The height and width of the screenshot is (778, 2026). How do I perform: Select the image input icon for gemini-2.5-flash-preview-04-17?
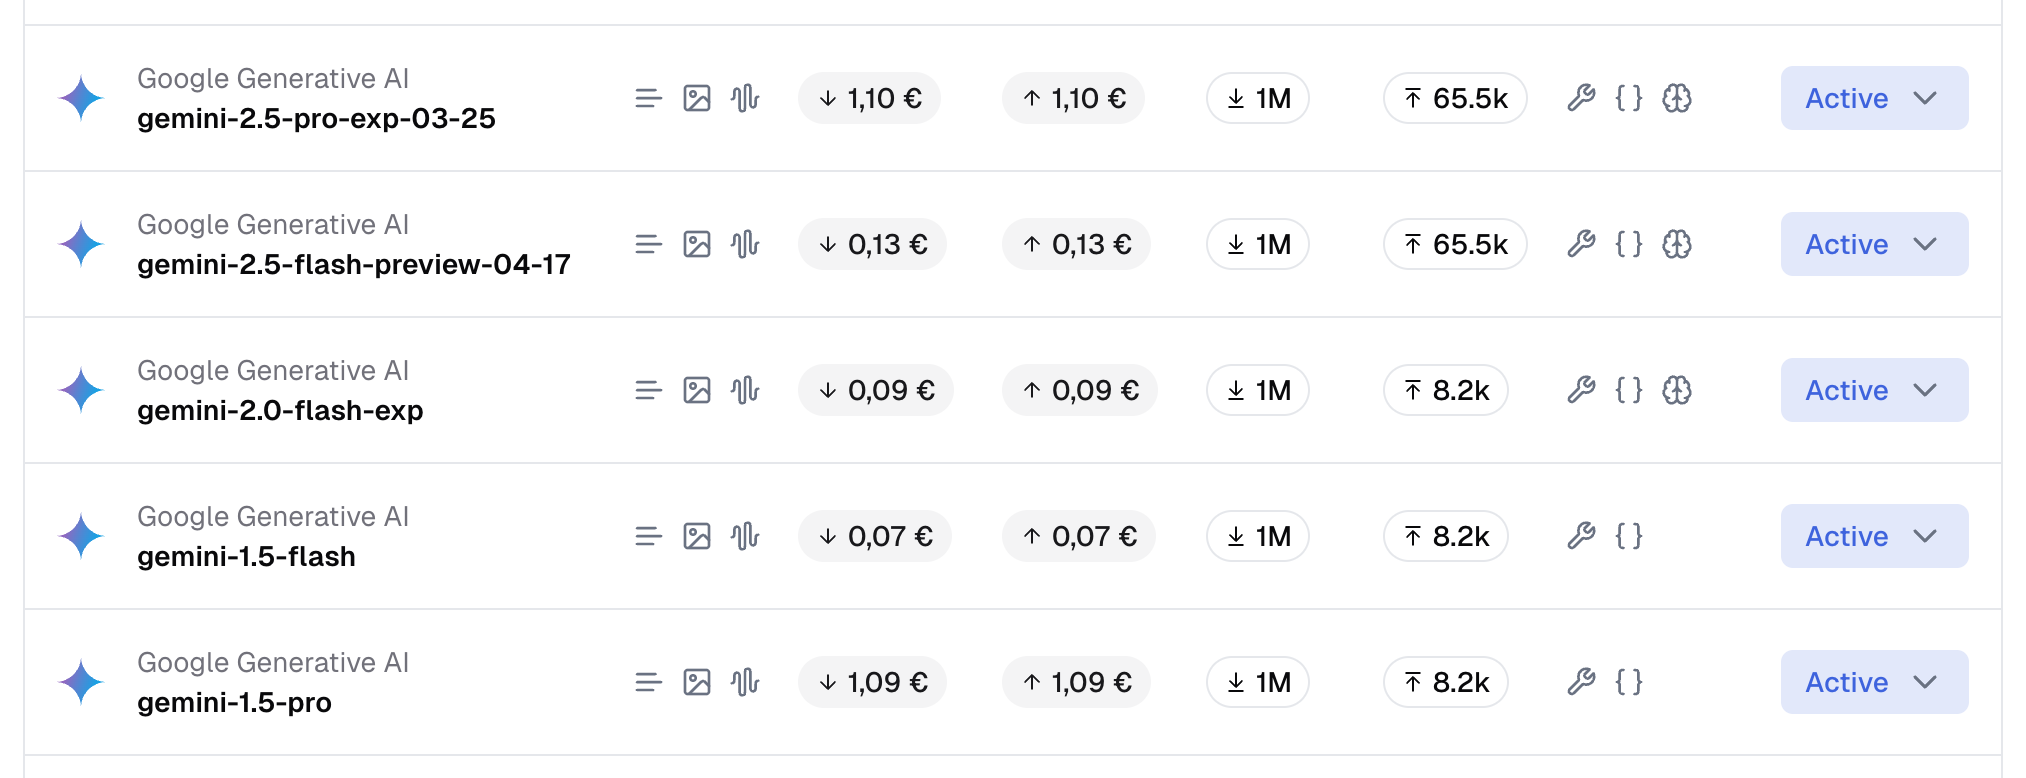click(x=698, y=244)
